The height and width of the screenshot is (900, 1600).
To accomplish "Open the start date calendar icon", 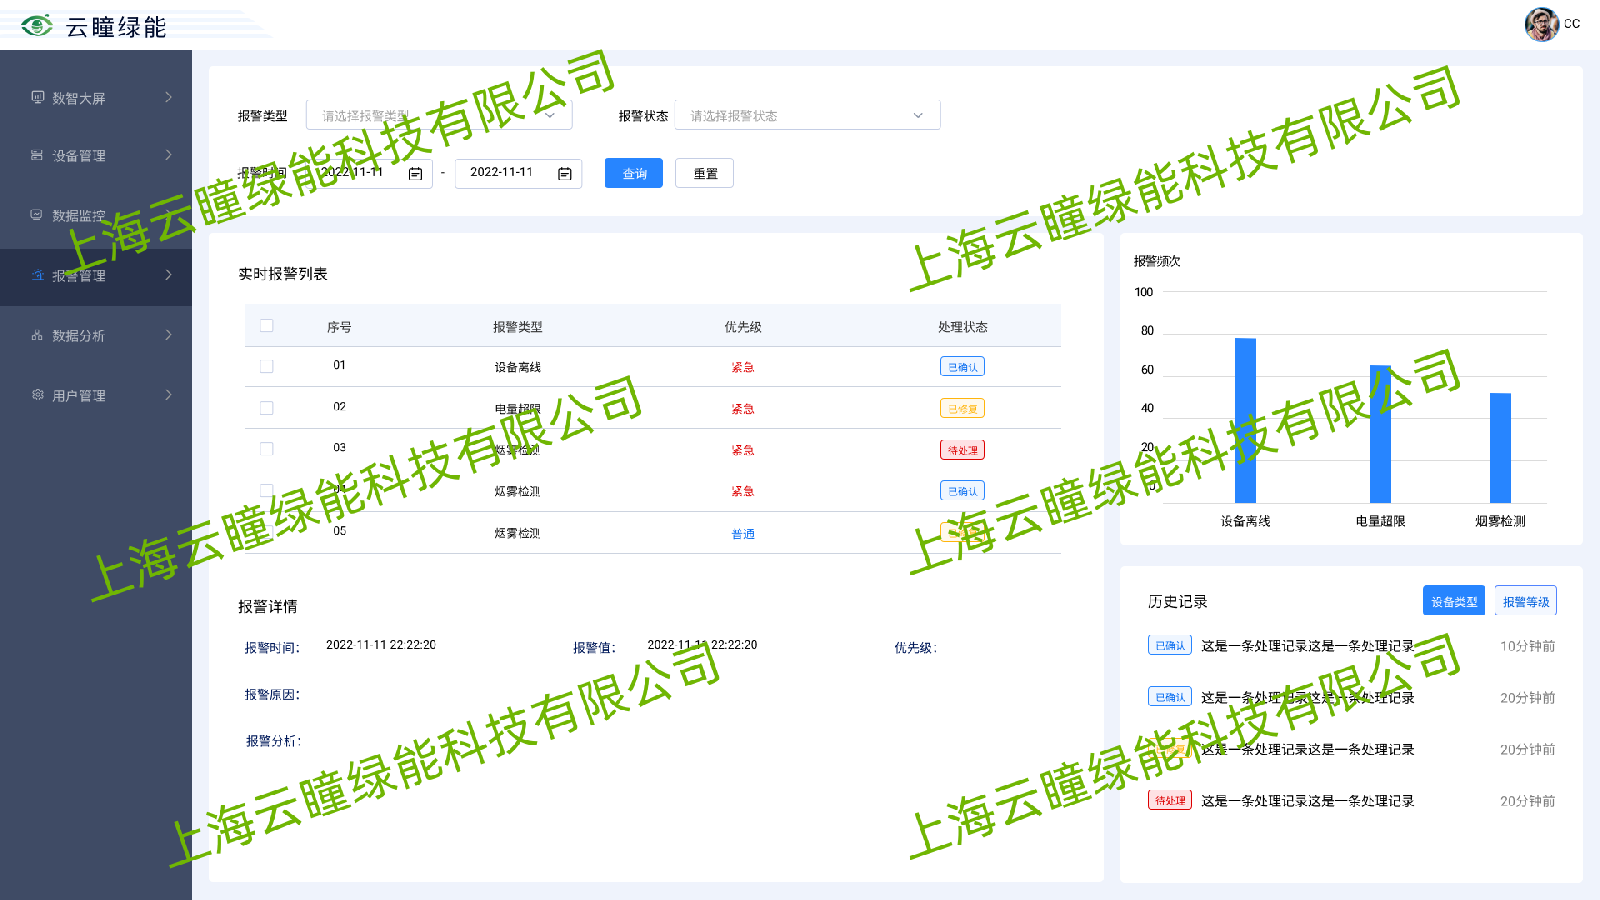I will 416,174.
